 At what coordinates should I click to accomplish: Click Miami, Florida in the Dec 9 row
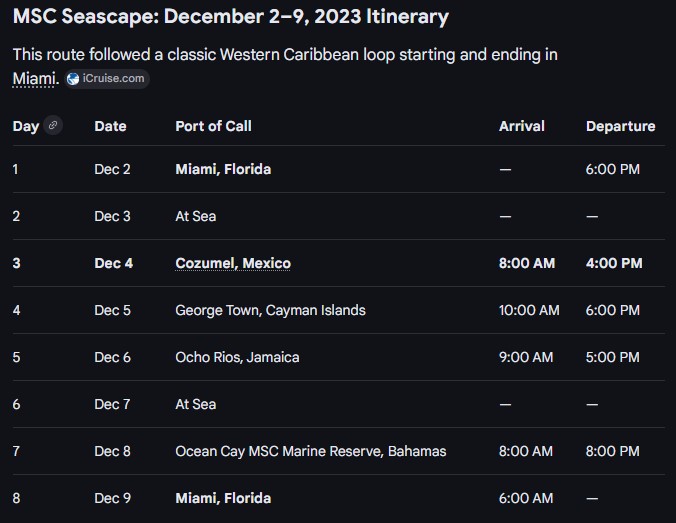pos(223,498)
